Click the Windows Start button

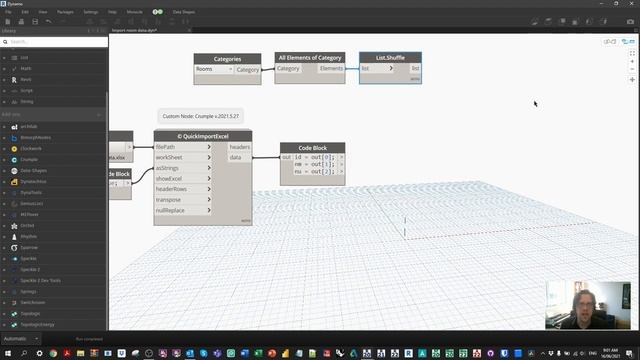point(8,353)
